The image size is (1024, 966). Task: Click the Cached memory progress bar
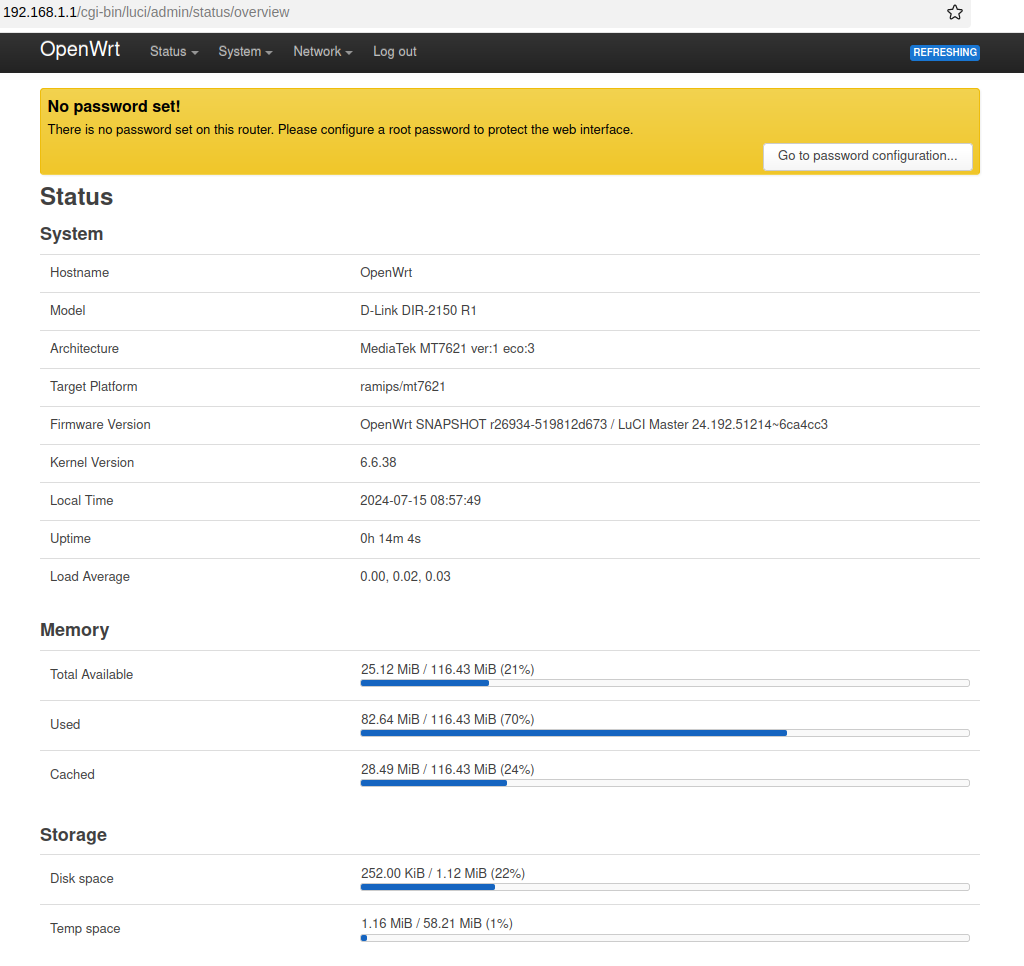664,783
